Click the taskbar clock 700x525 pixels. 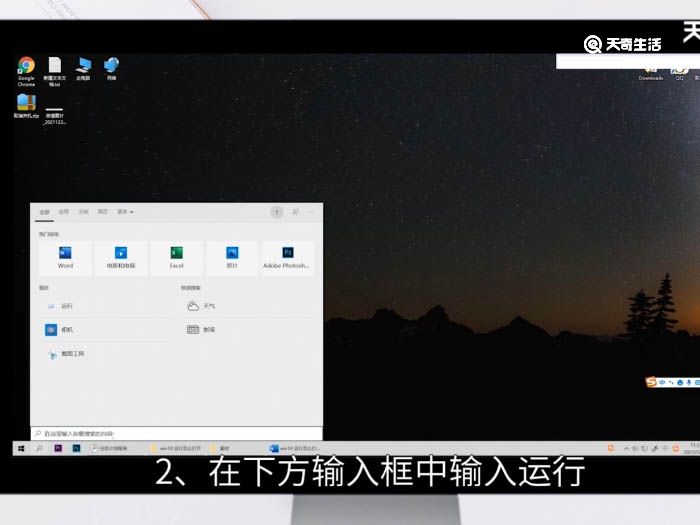coord(691,448)
